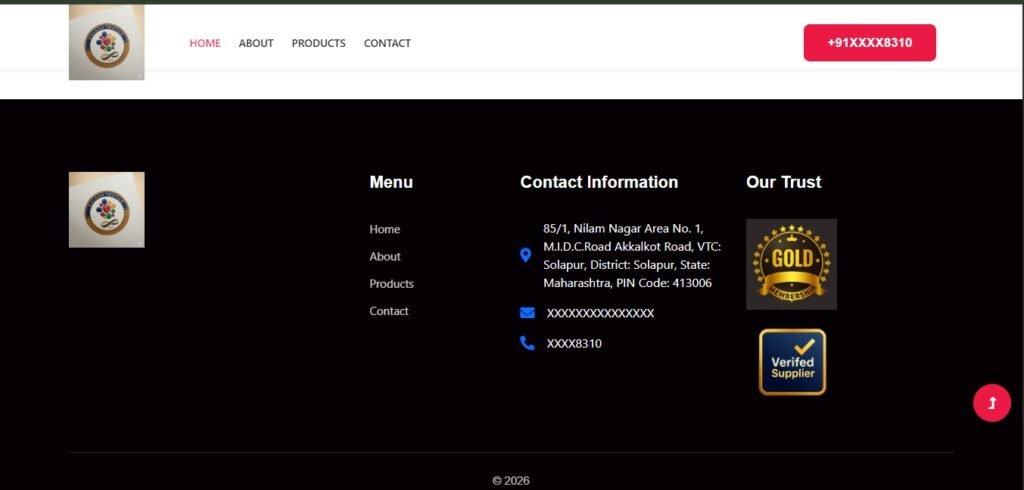Open the footer Products link
The height and width of the screenshot is (490, 1024).
point(391,284)
